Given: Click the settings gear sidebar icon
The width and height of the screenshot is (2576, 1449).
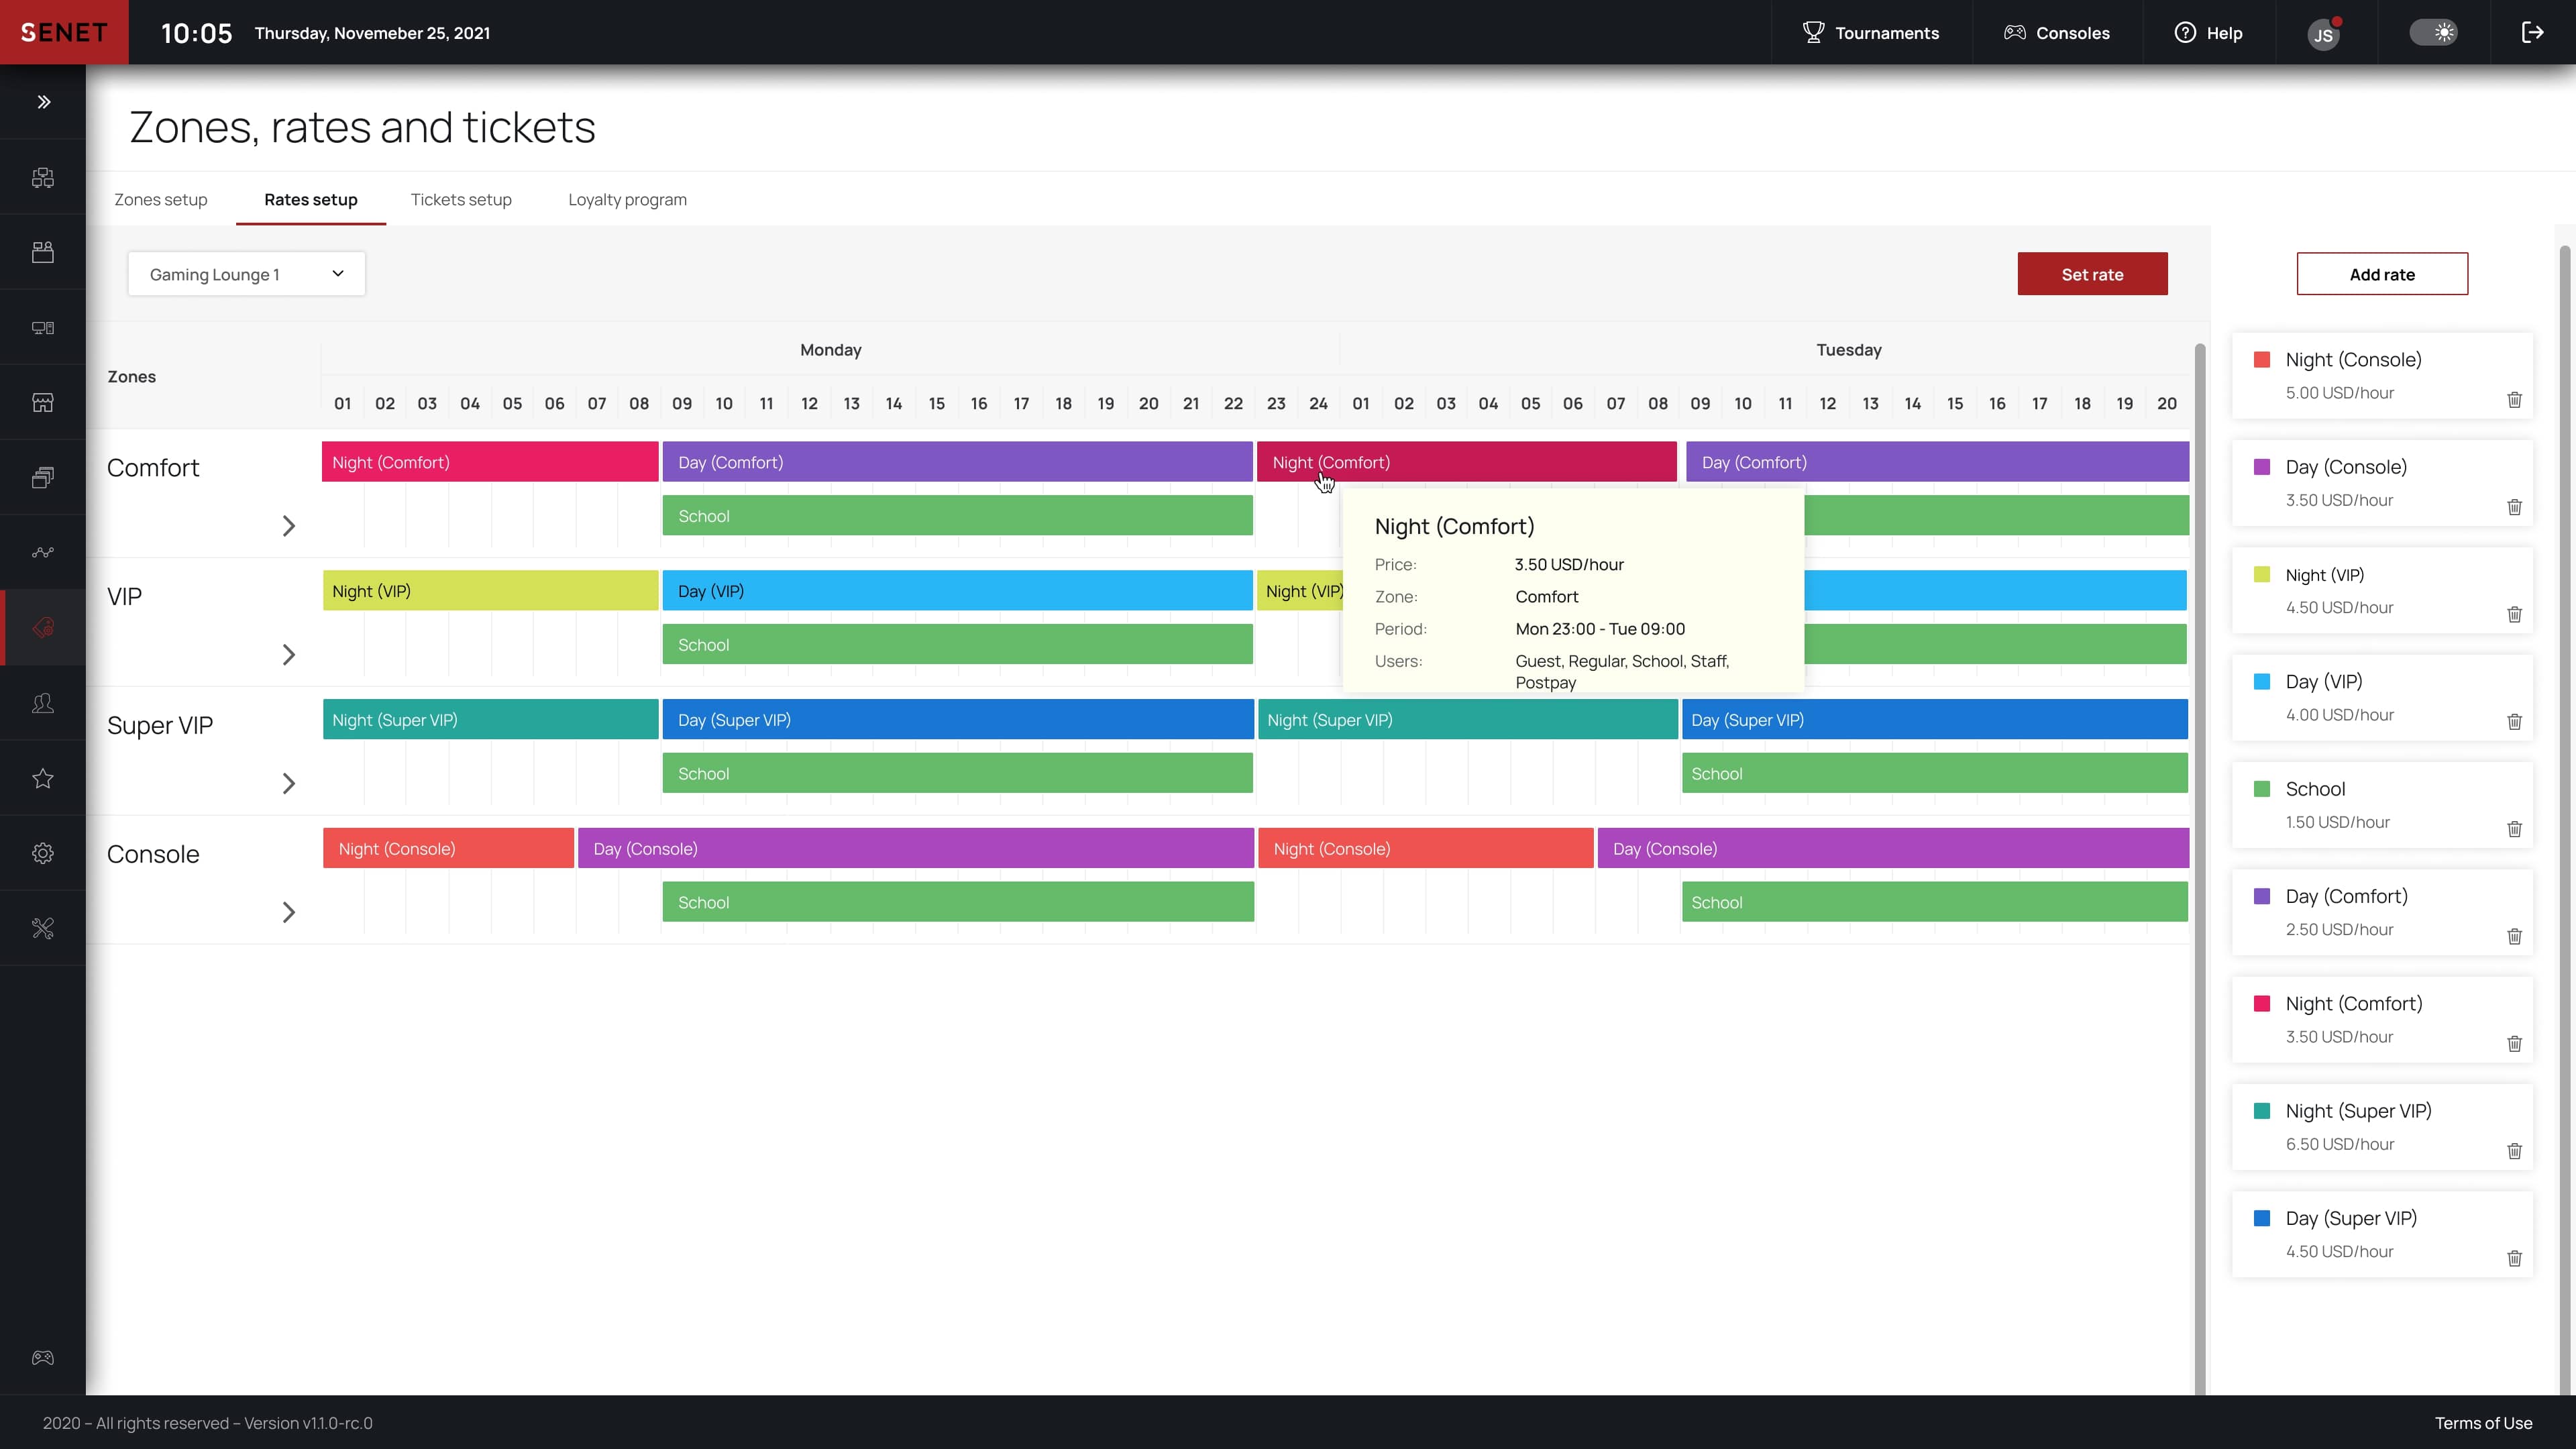Looking at the screenshot, I should (x=44, y=853).
